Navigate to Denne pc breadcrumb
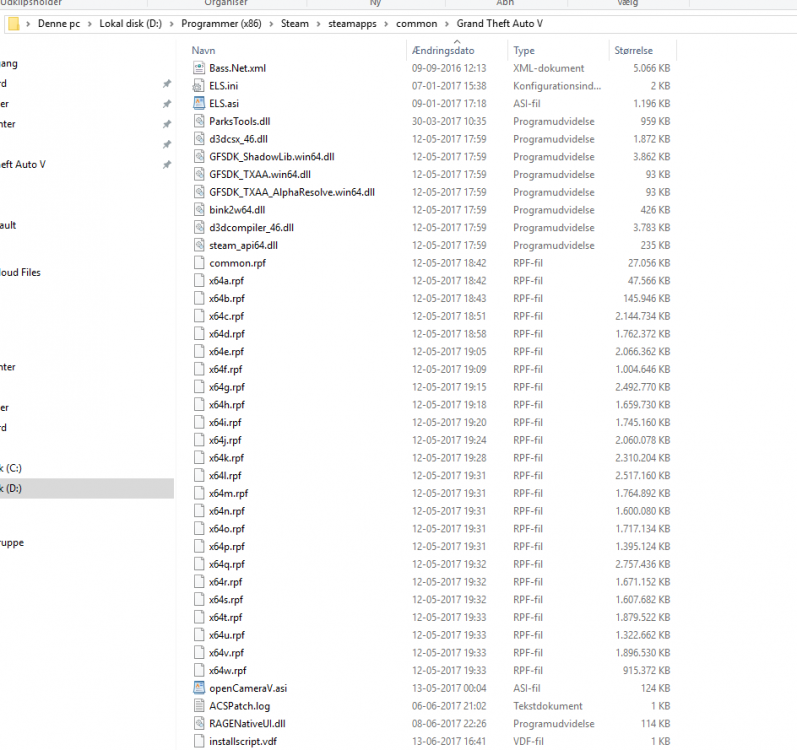 click(x=59, y=24)
